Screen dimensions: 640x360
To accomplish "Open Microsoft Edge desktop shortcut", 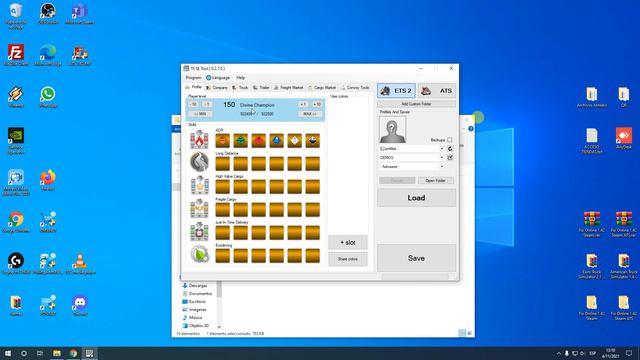I will tap(48, 55).
